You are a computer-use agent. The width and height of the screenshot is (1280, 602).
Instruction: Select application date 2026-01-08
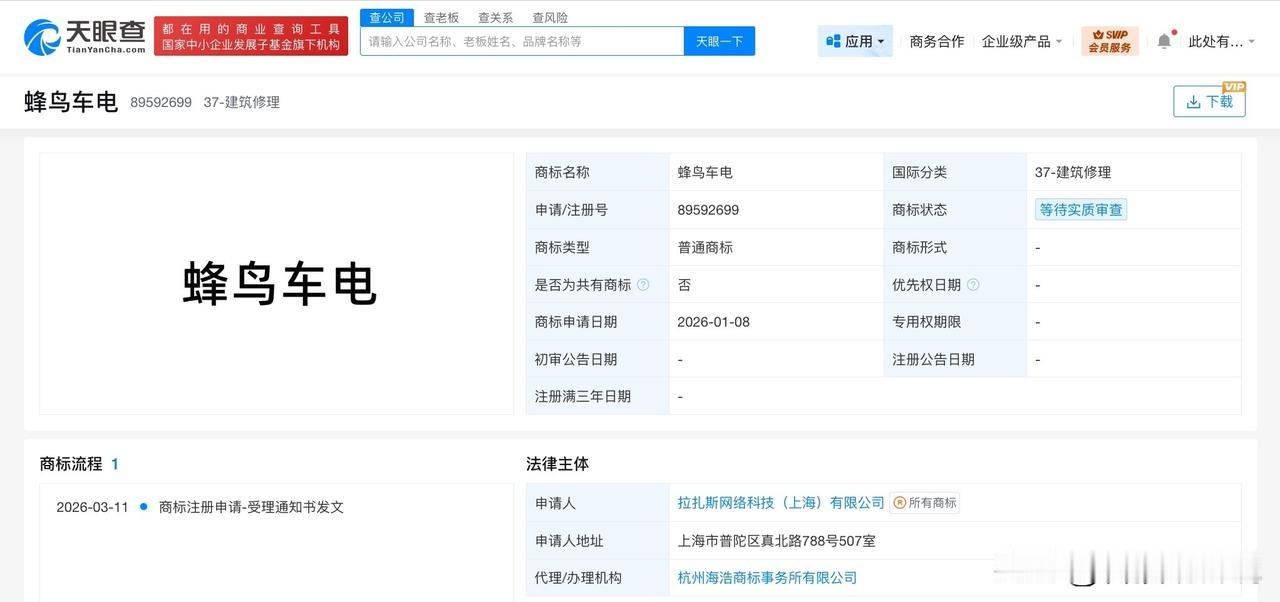pyautogui.click(x=713, y=322)
